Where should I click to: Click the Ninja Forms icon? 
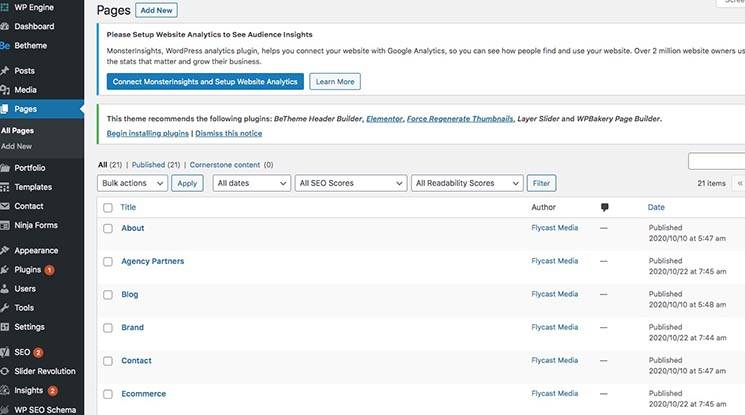(5, 225)
